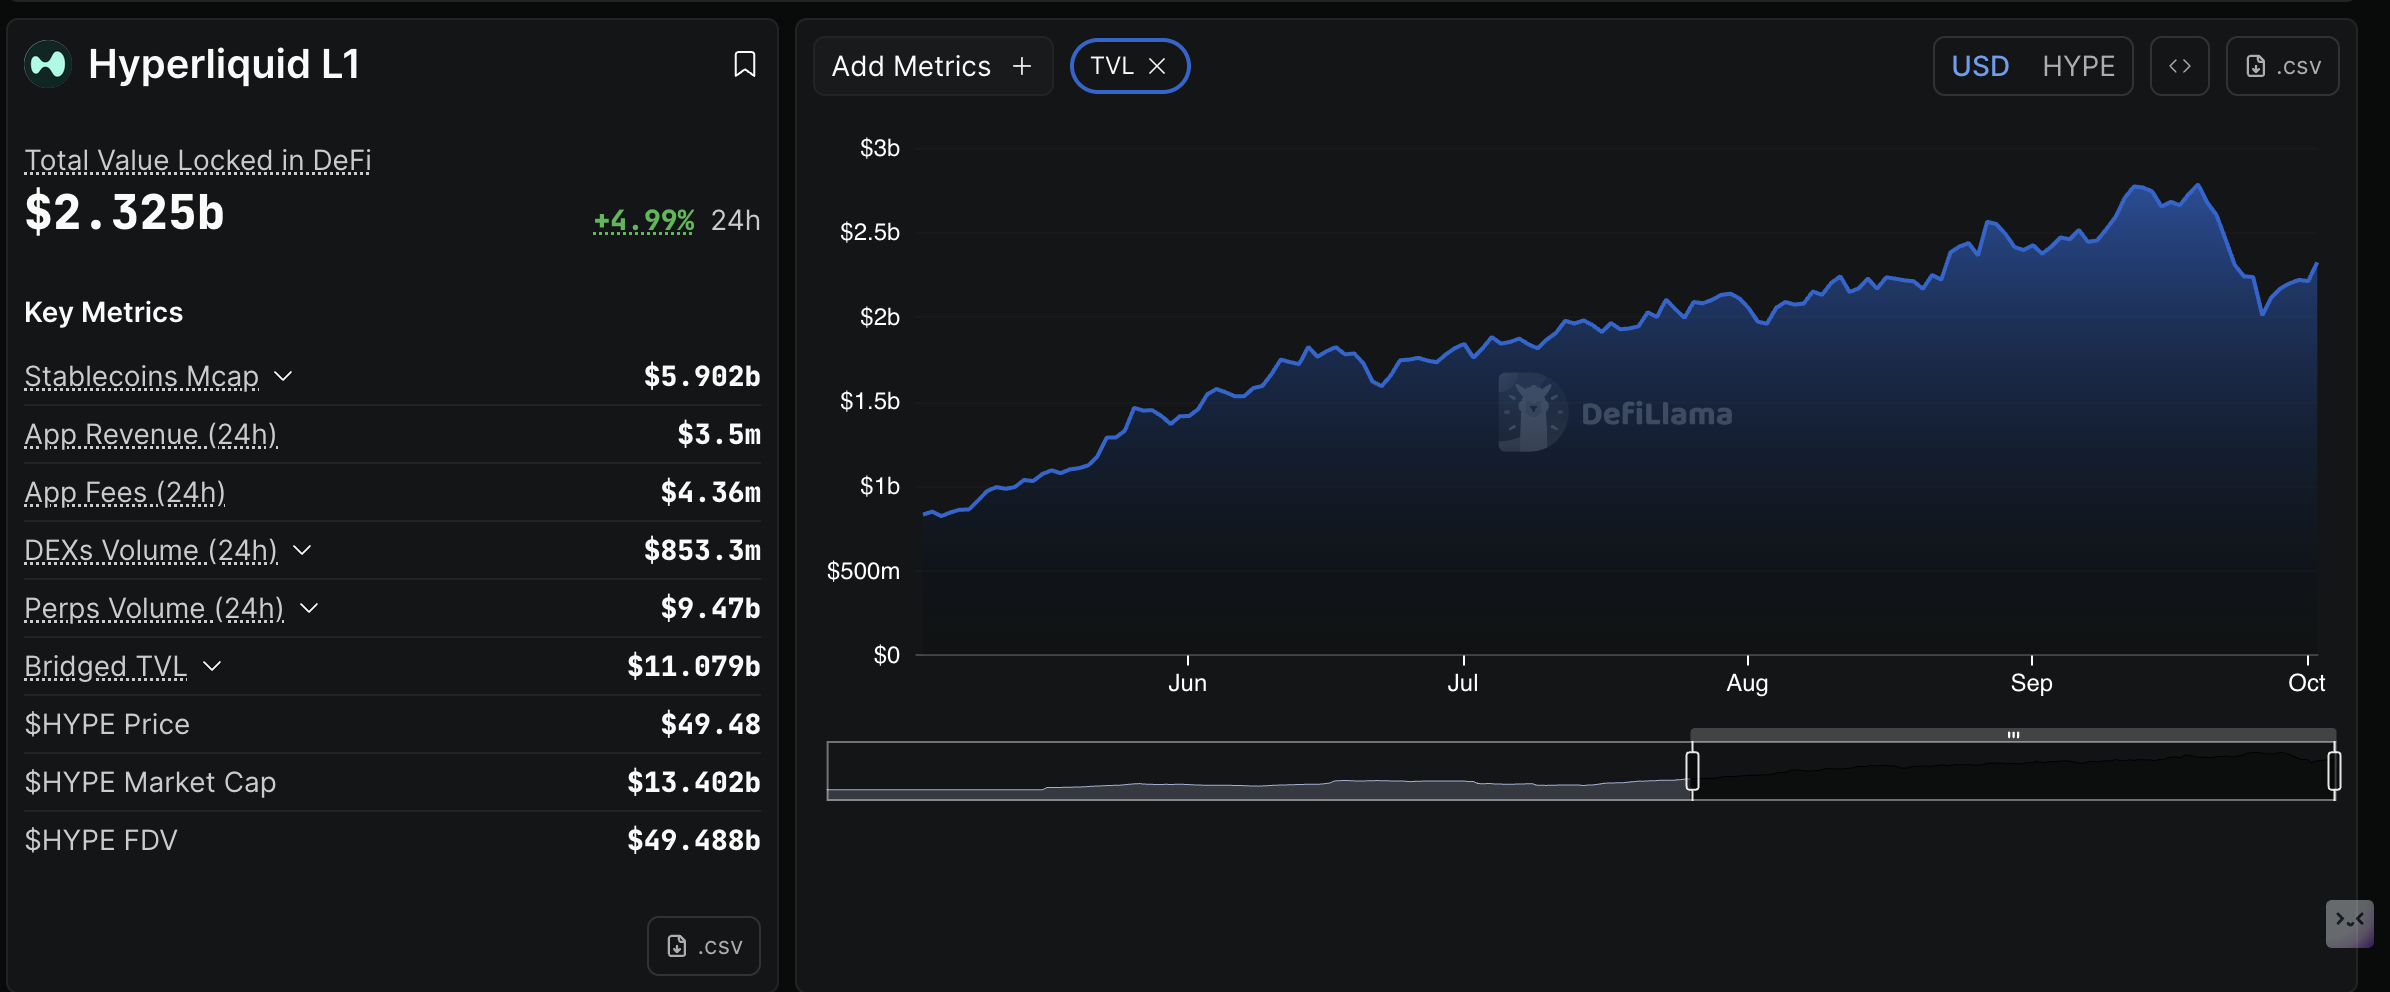Click Total Value Locked in DeFi label

[x=197, y=160]
